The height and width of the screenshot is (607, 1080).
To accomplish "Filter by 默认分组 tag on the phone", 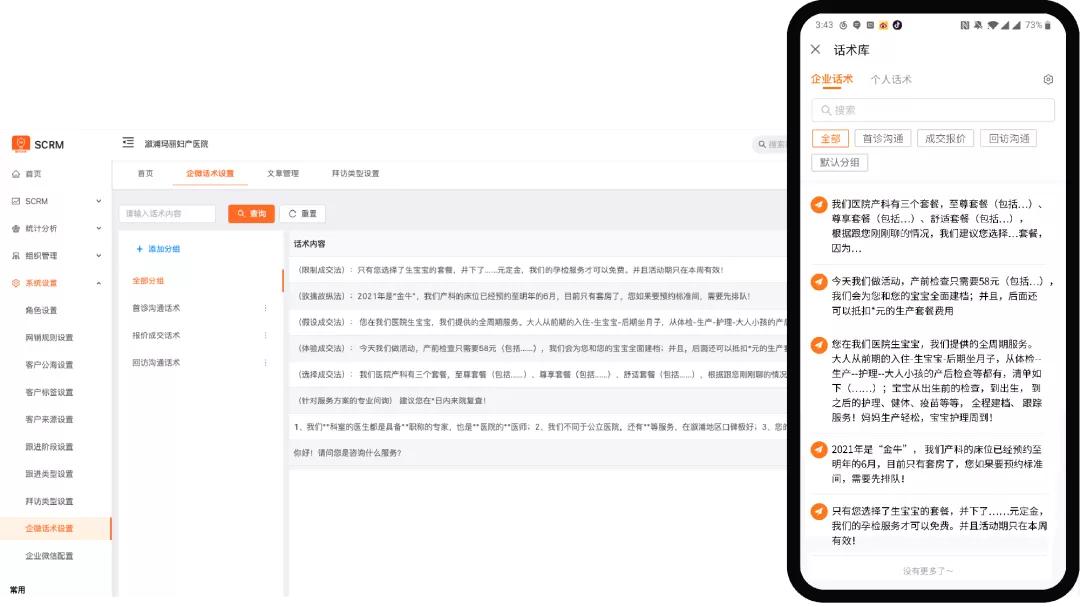I will click(x=840, y=163).
